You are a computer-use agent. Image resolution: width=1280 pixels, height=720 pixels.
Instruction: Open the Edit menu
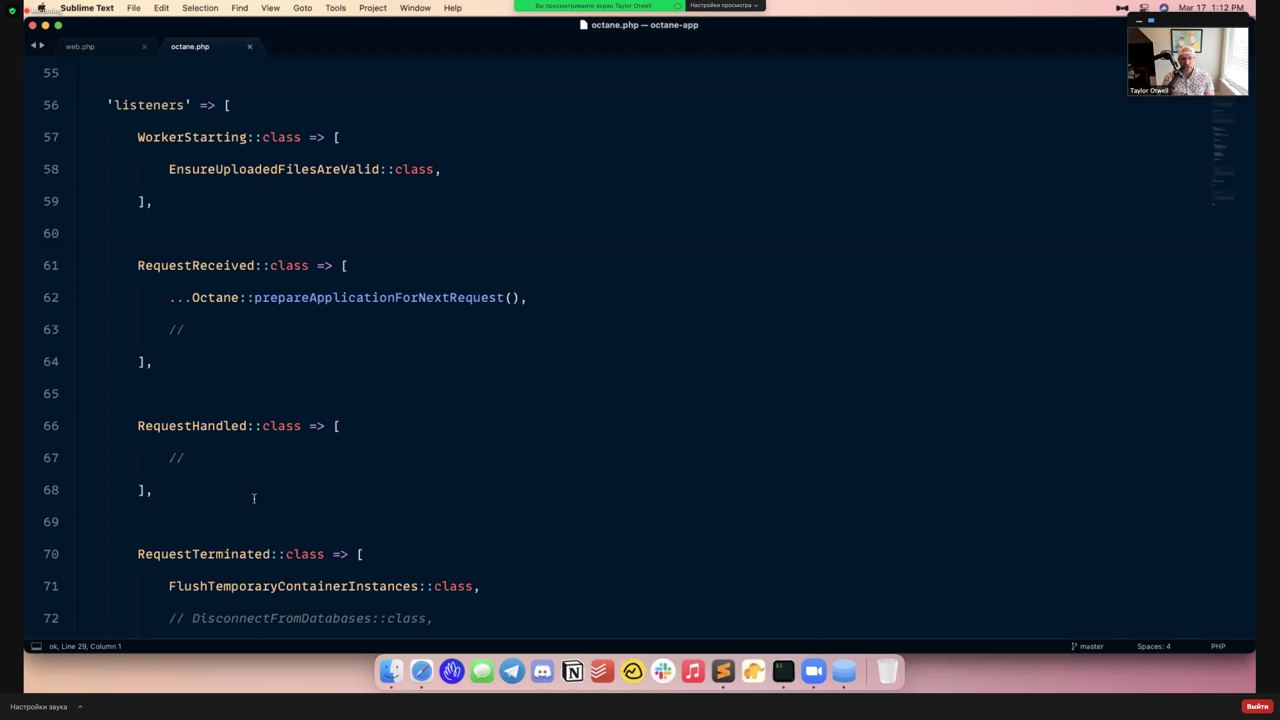(161, 8)
